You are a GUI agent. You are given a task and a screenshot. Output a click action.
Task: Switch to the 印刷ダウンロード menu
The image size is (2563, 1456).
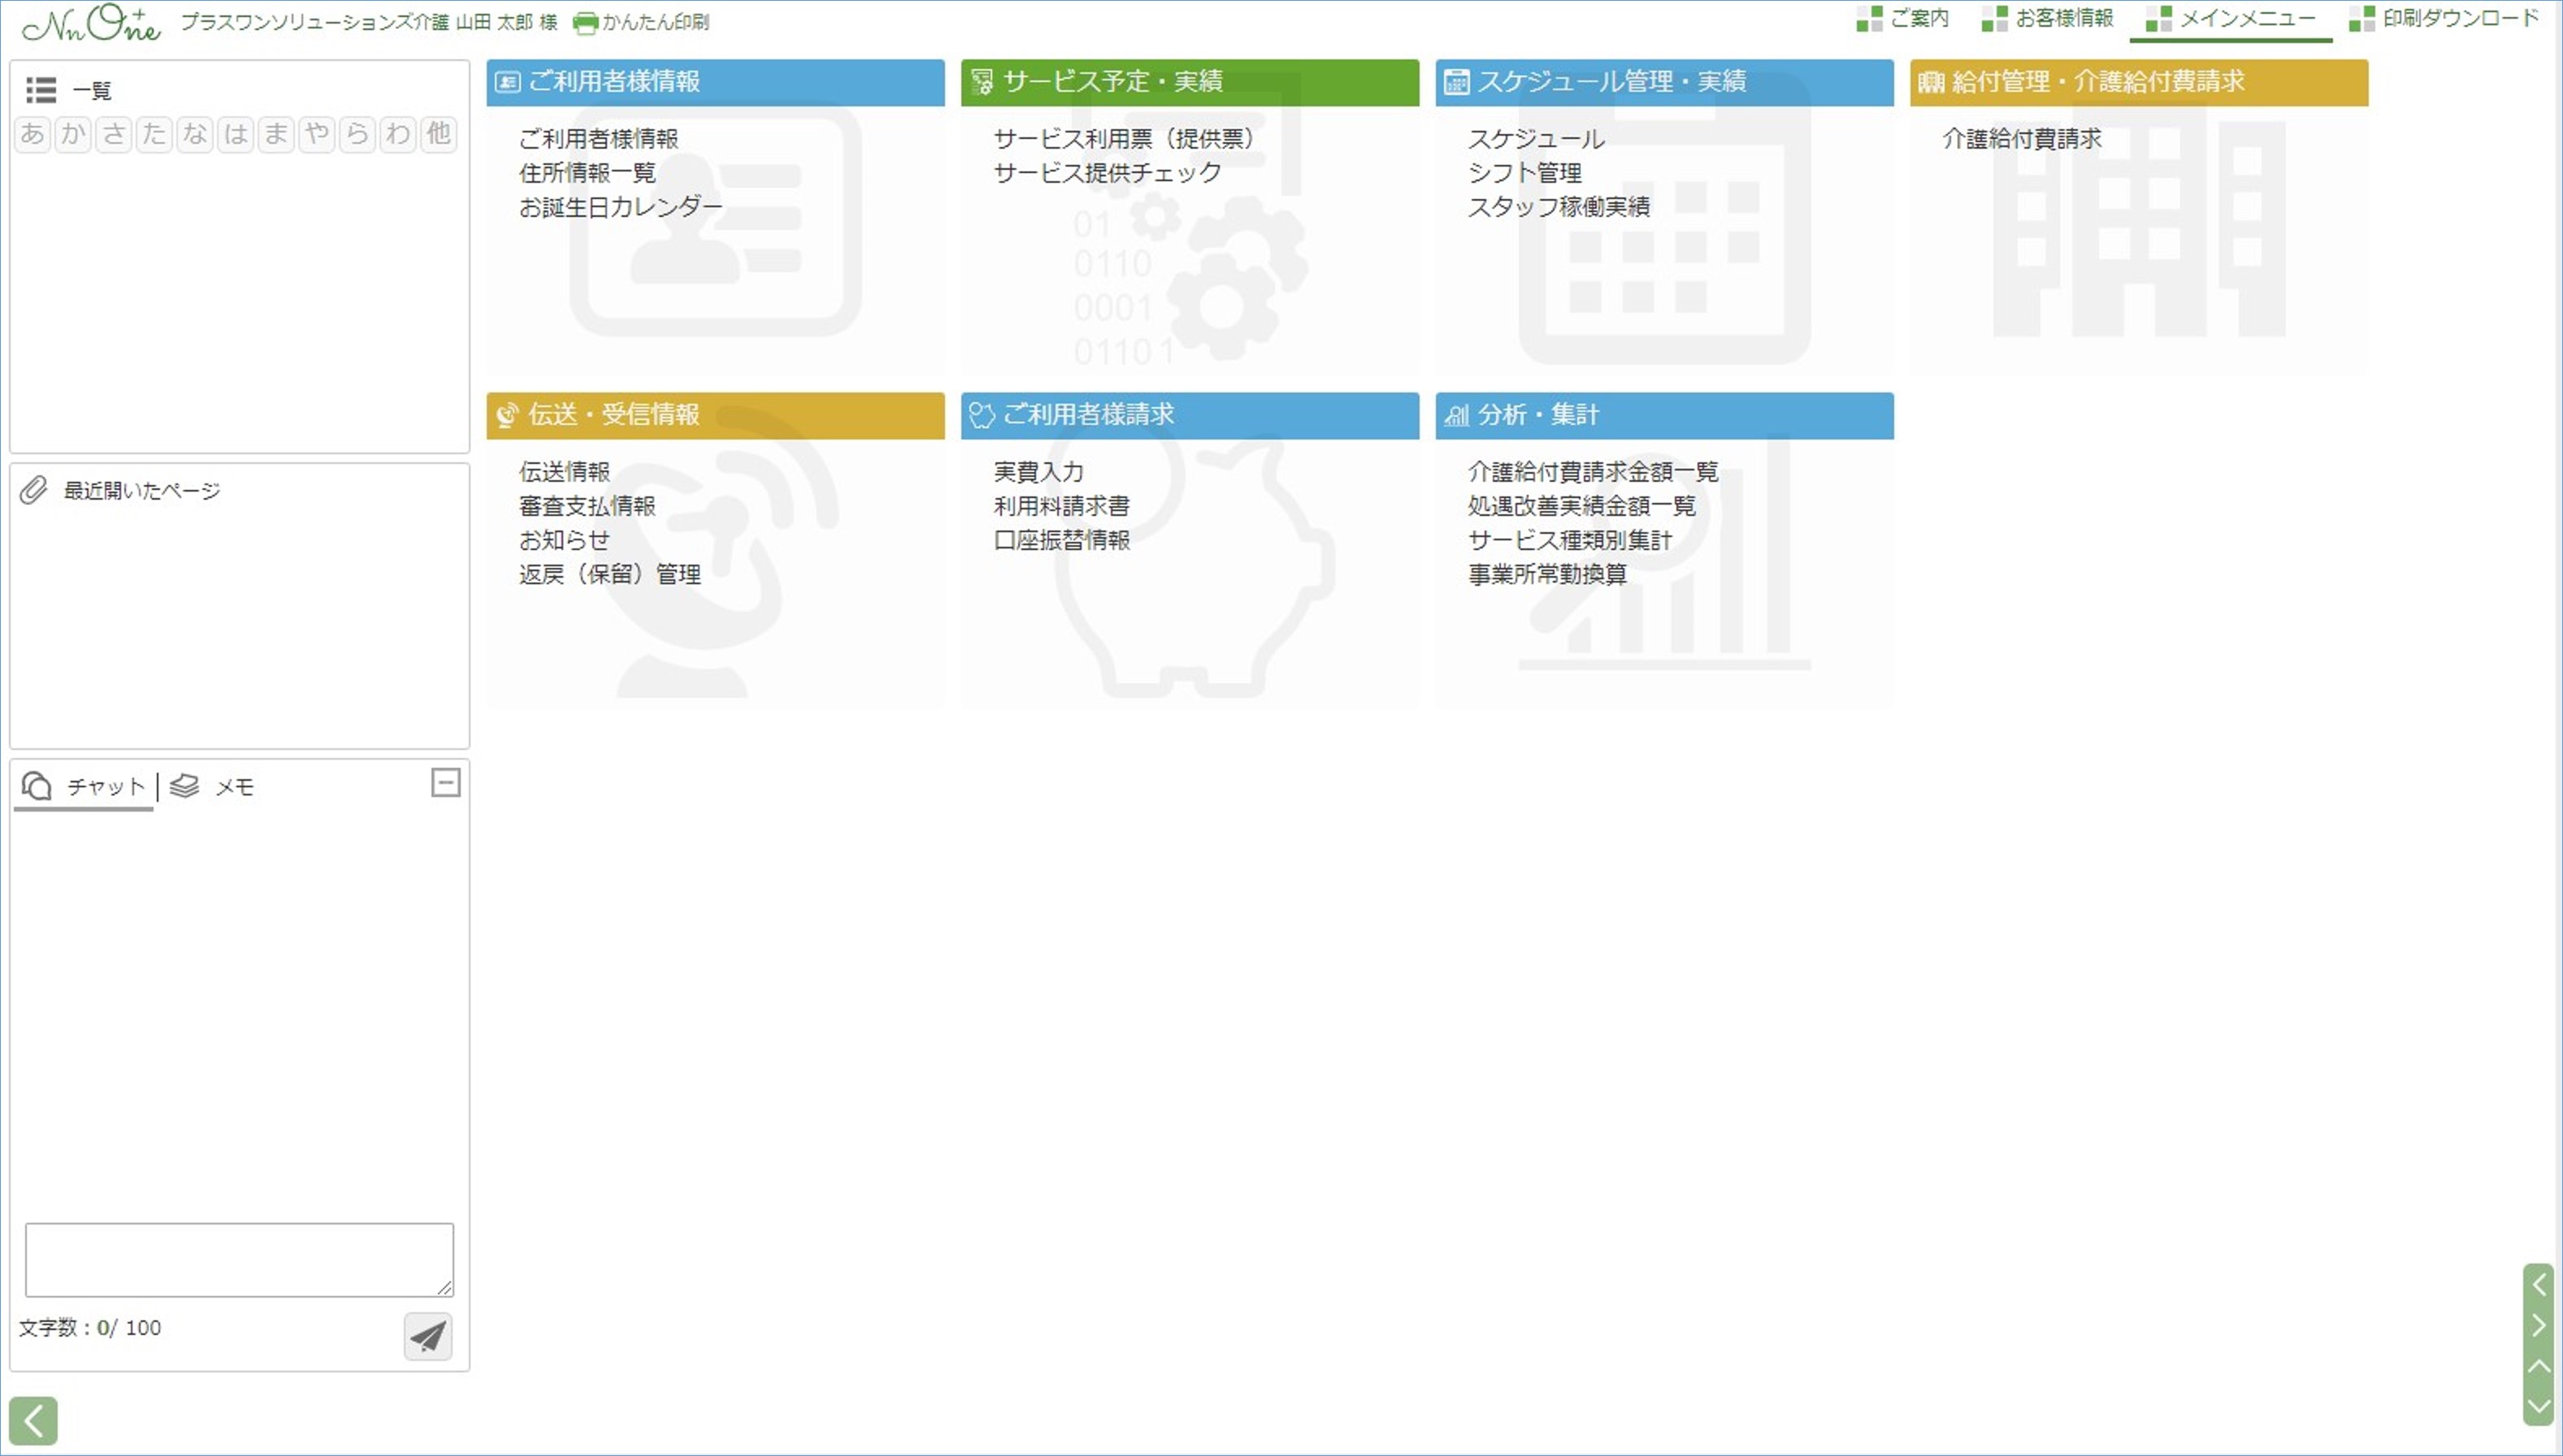tap(2458, 18)
